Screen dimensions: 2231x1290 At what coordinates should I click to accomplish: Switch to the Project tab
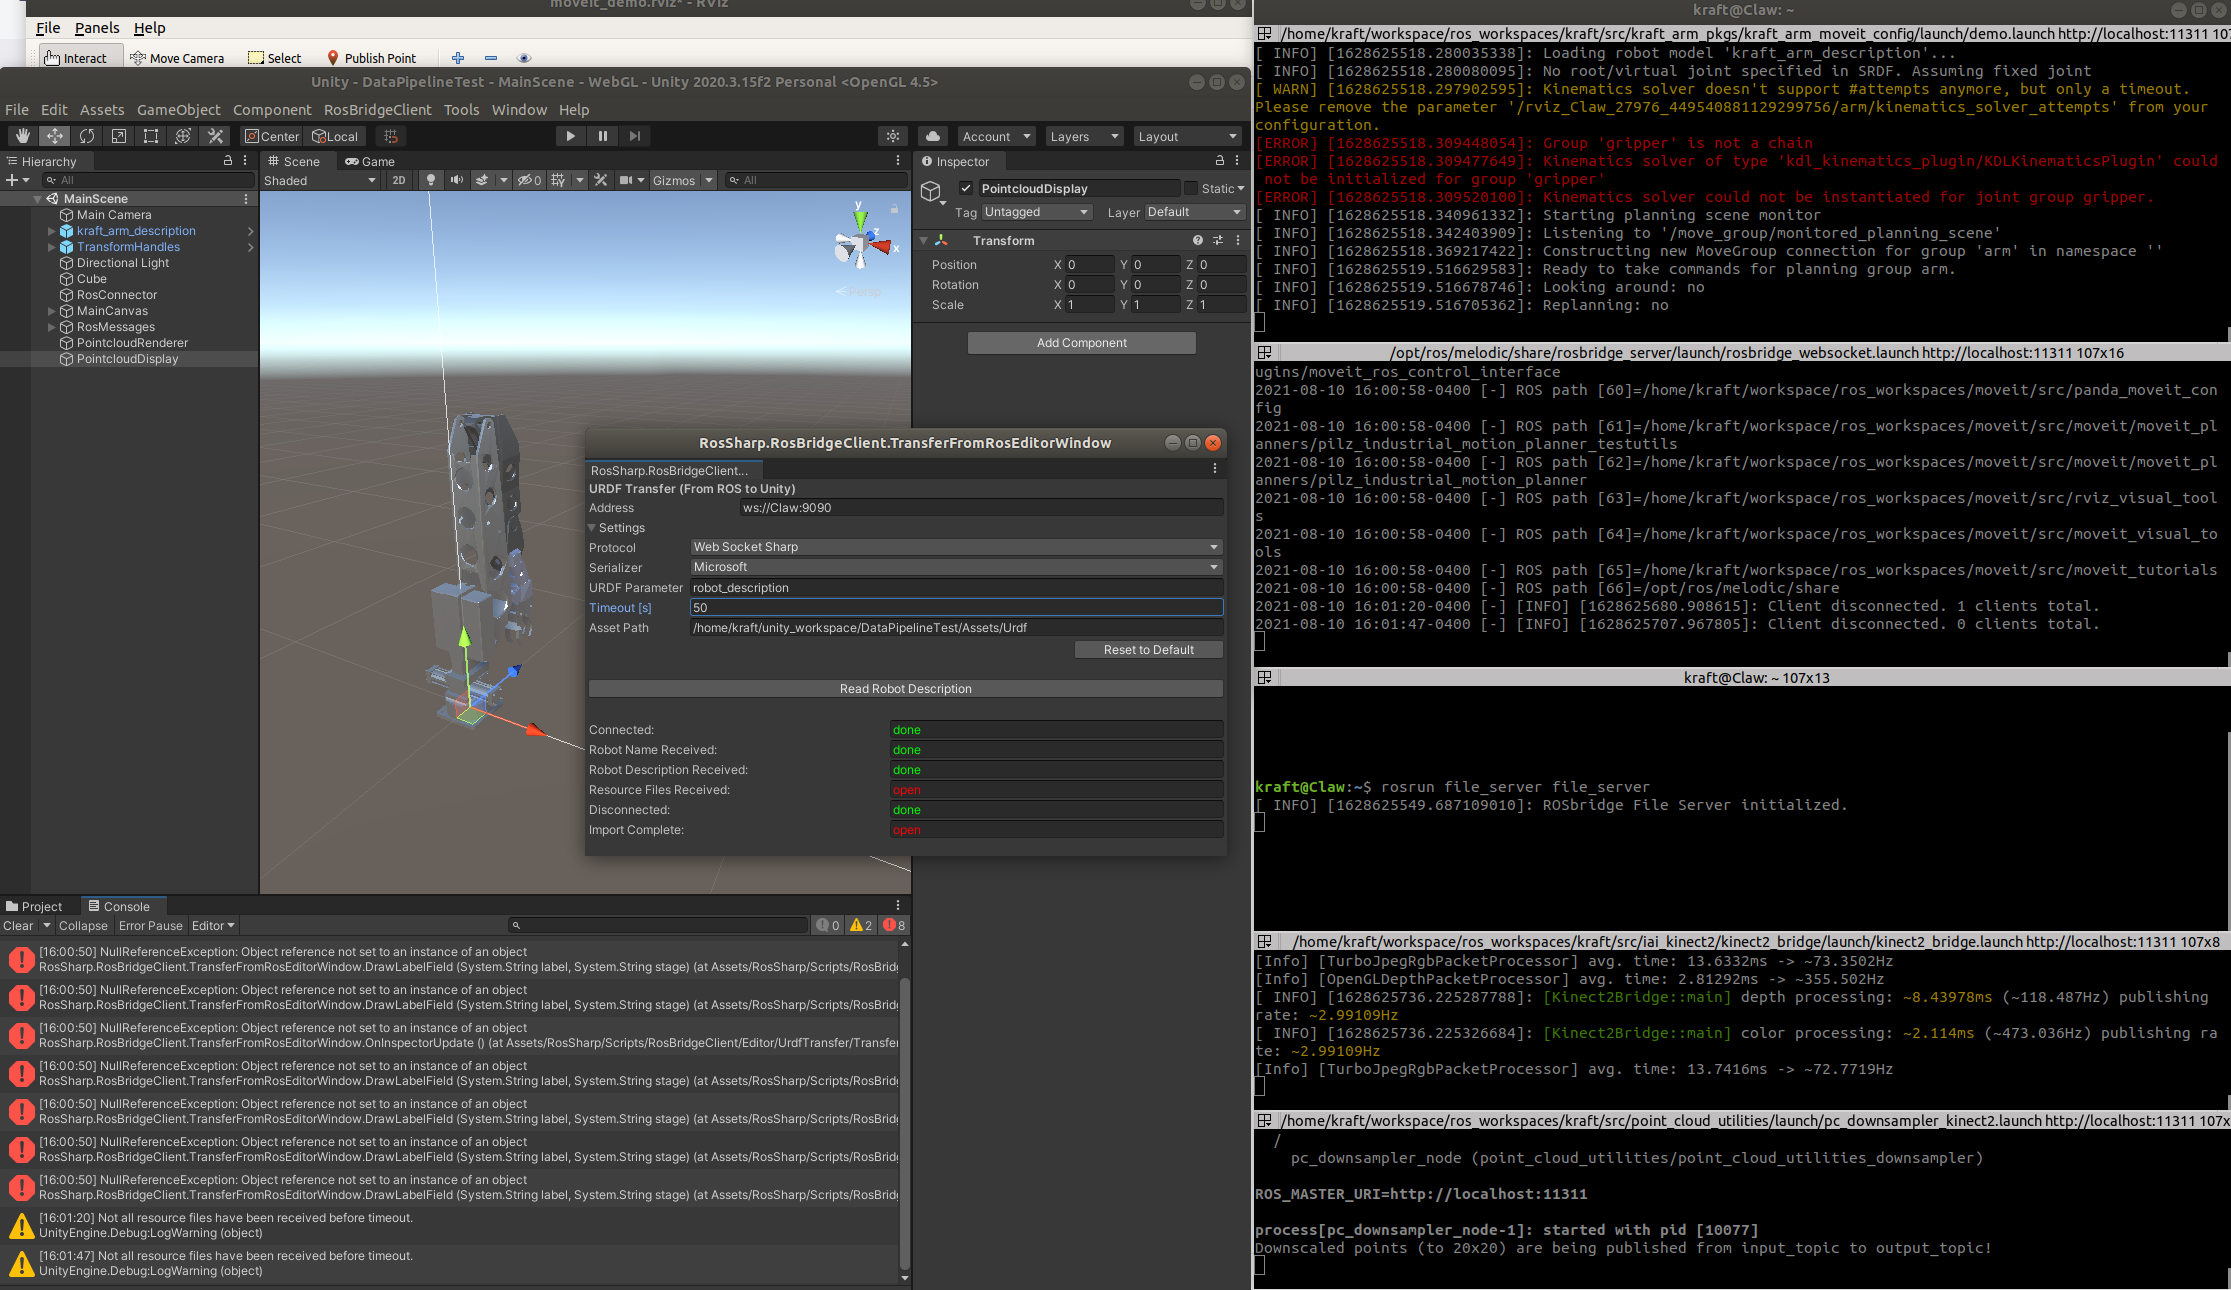tap(38, 906)
